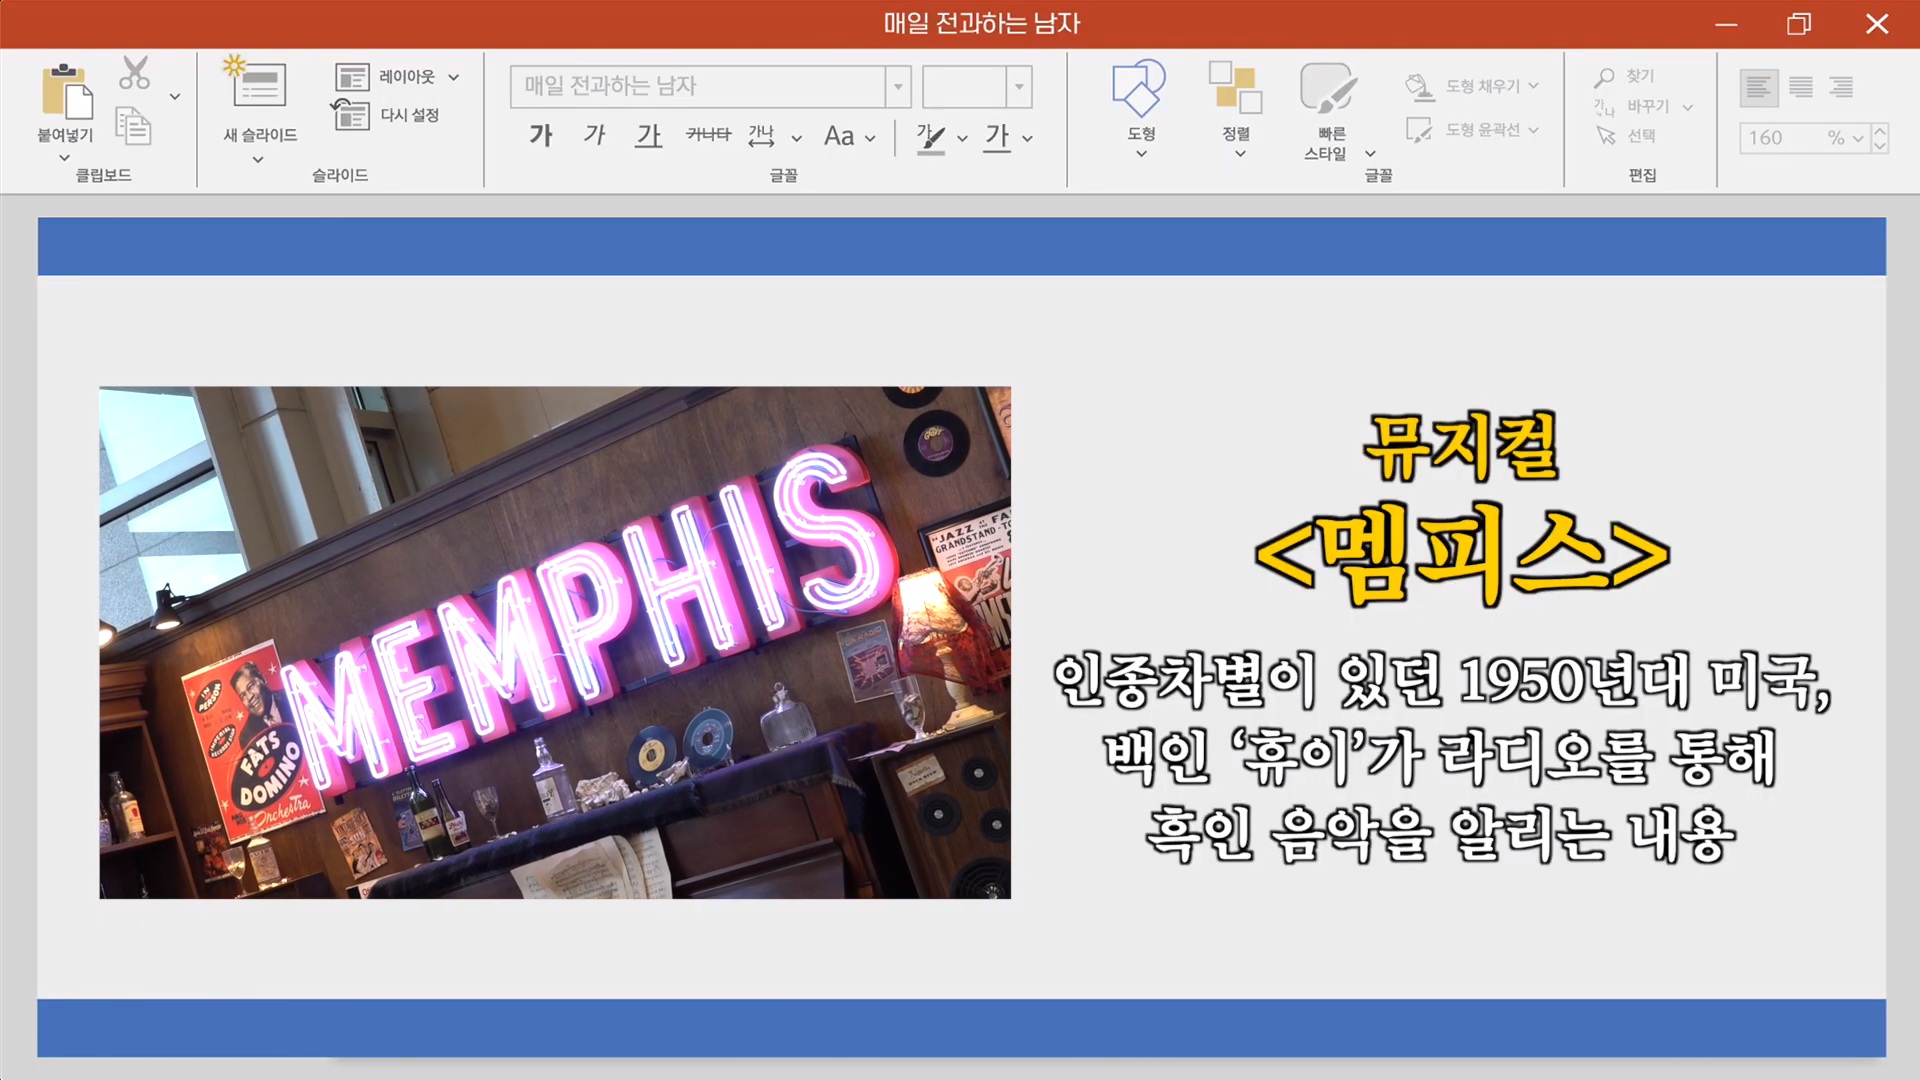Toggle bold 가 formatting

coord(541,135)
